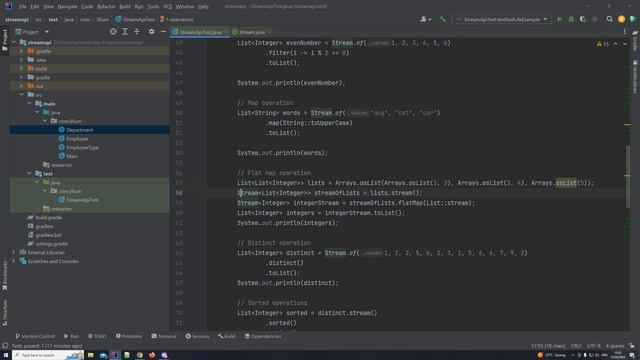Expand the .gradle folder
Image resolution: width=640 pixels, height=360 pixels.
pos(22,51)
